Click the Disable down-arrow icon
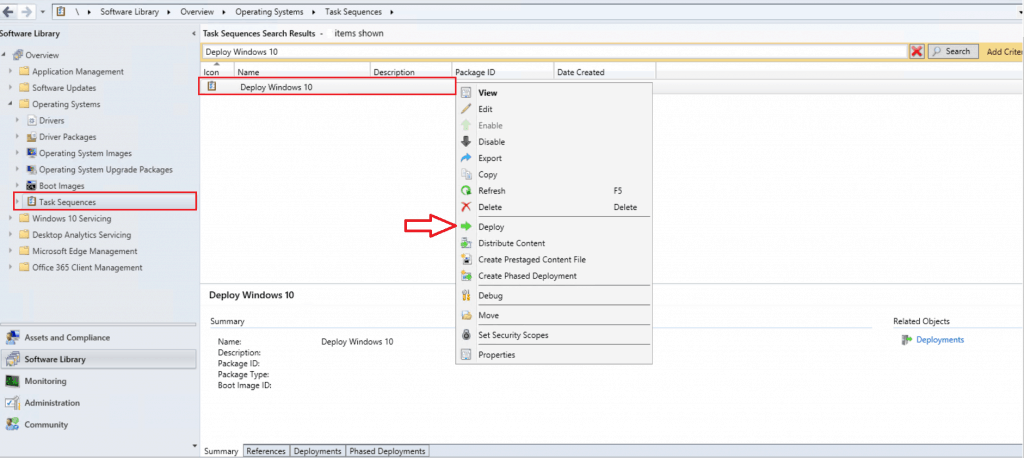The height and width of the screenshot is (458, 1024). point(466,142)
